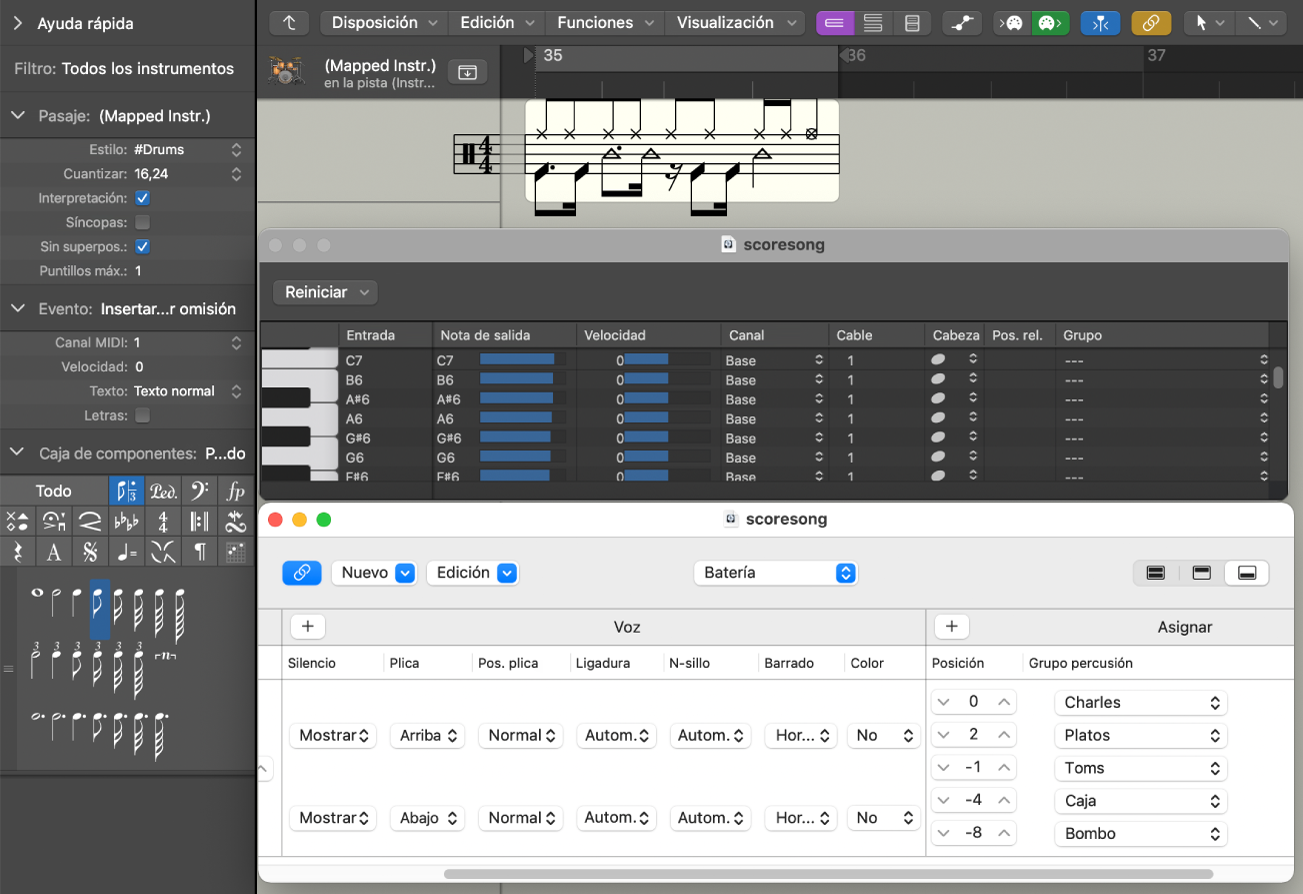
Task: Click the Todo button in component box
Action: 54,491
